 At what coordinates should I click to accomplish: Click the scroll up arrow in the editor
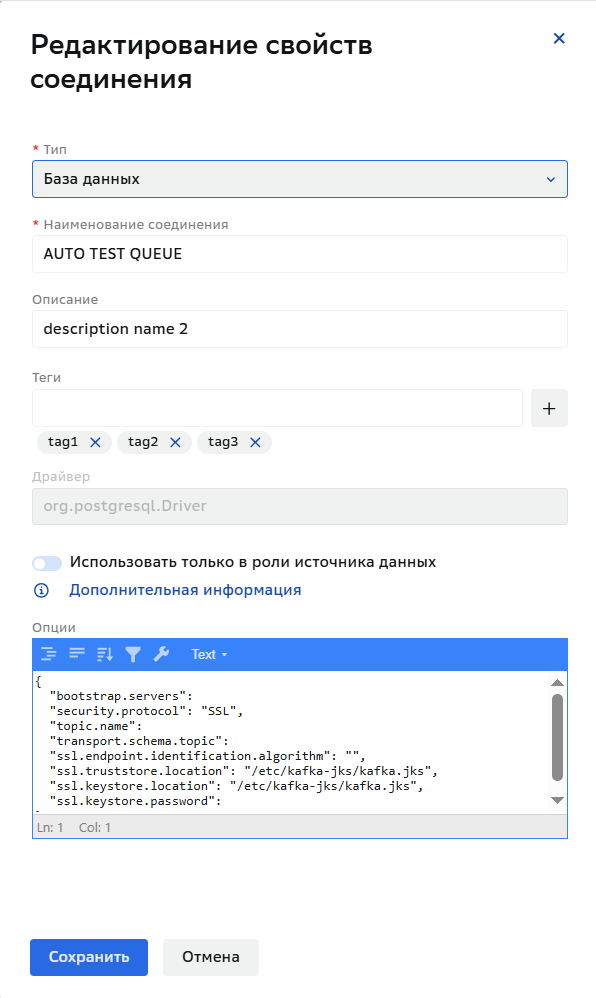(x=557, y=682)
